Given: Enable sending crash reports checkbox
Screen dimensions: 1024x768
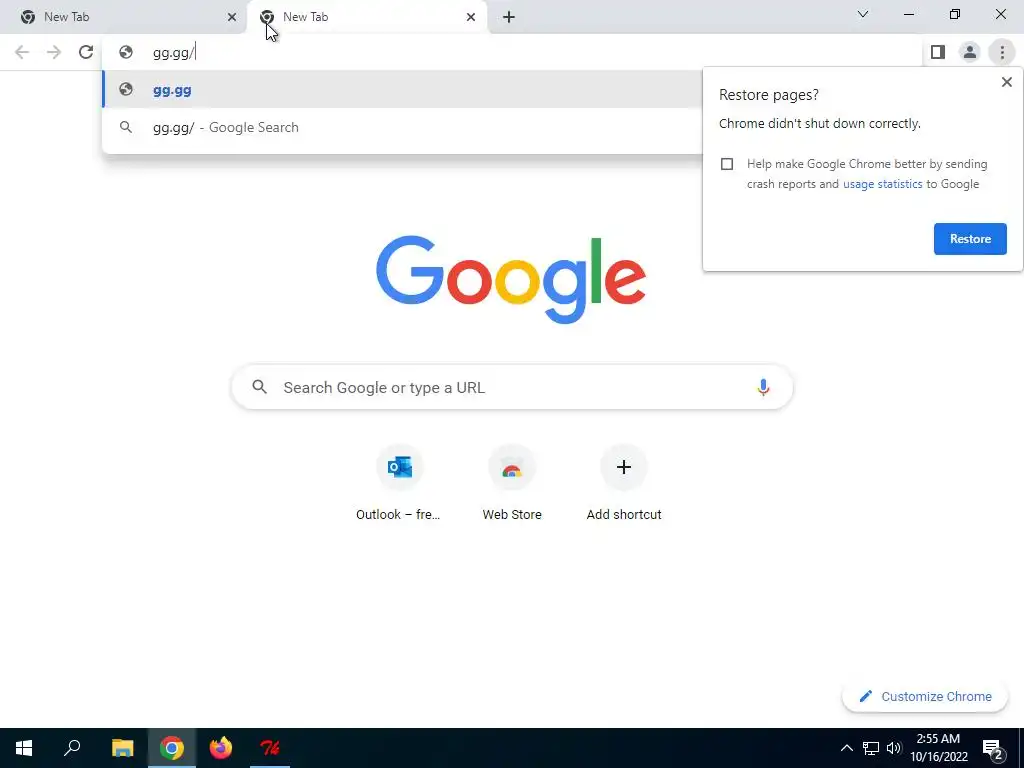Looking at the screenshot, I should point(727,164).
